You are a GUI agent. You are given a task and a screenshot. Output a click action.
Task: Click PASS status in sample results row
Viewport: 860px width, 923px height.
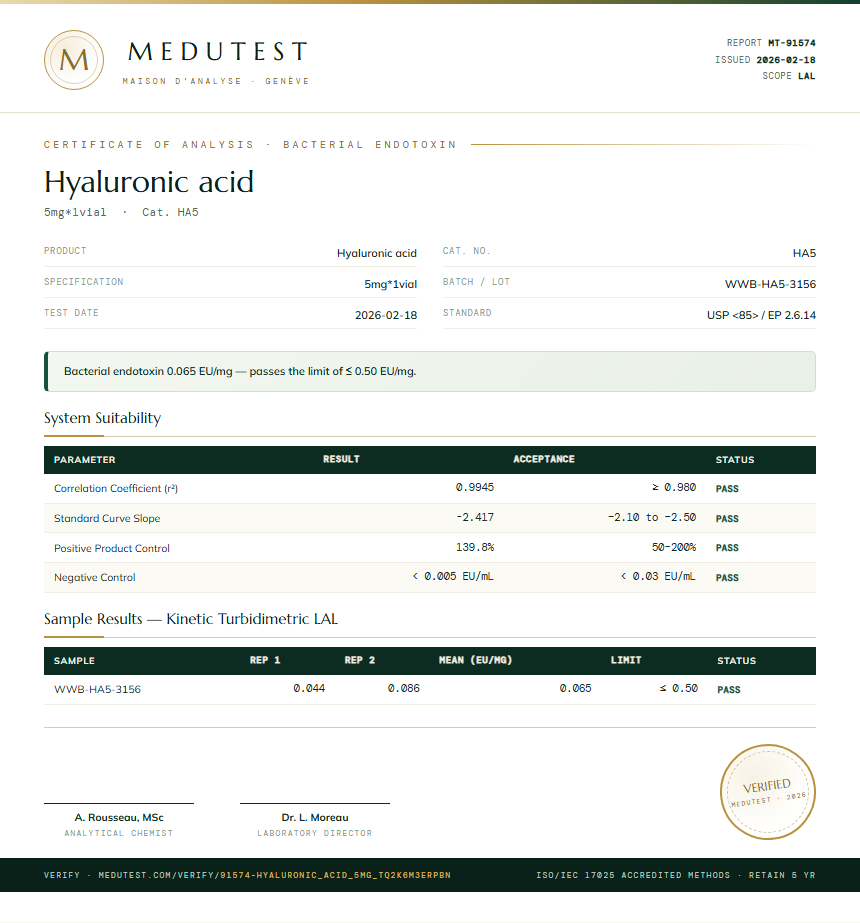click(x=729, y=689)
